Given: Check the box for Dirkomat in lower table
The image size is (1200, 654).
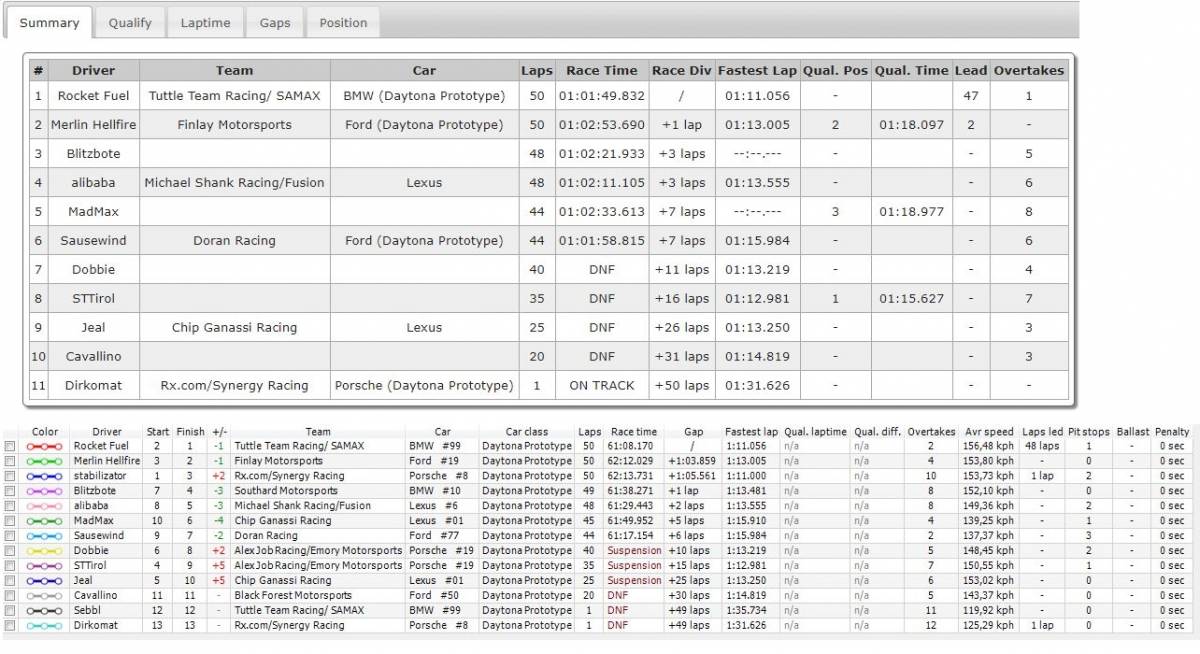Looking at the screenshot, I should 10,626.
